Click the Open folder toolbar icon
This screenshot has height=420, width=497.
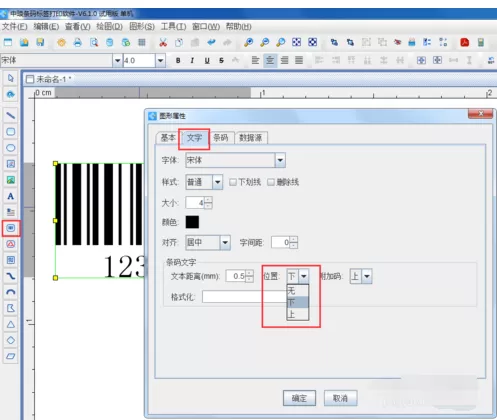click(24, 42)
